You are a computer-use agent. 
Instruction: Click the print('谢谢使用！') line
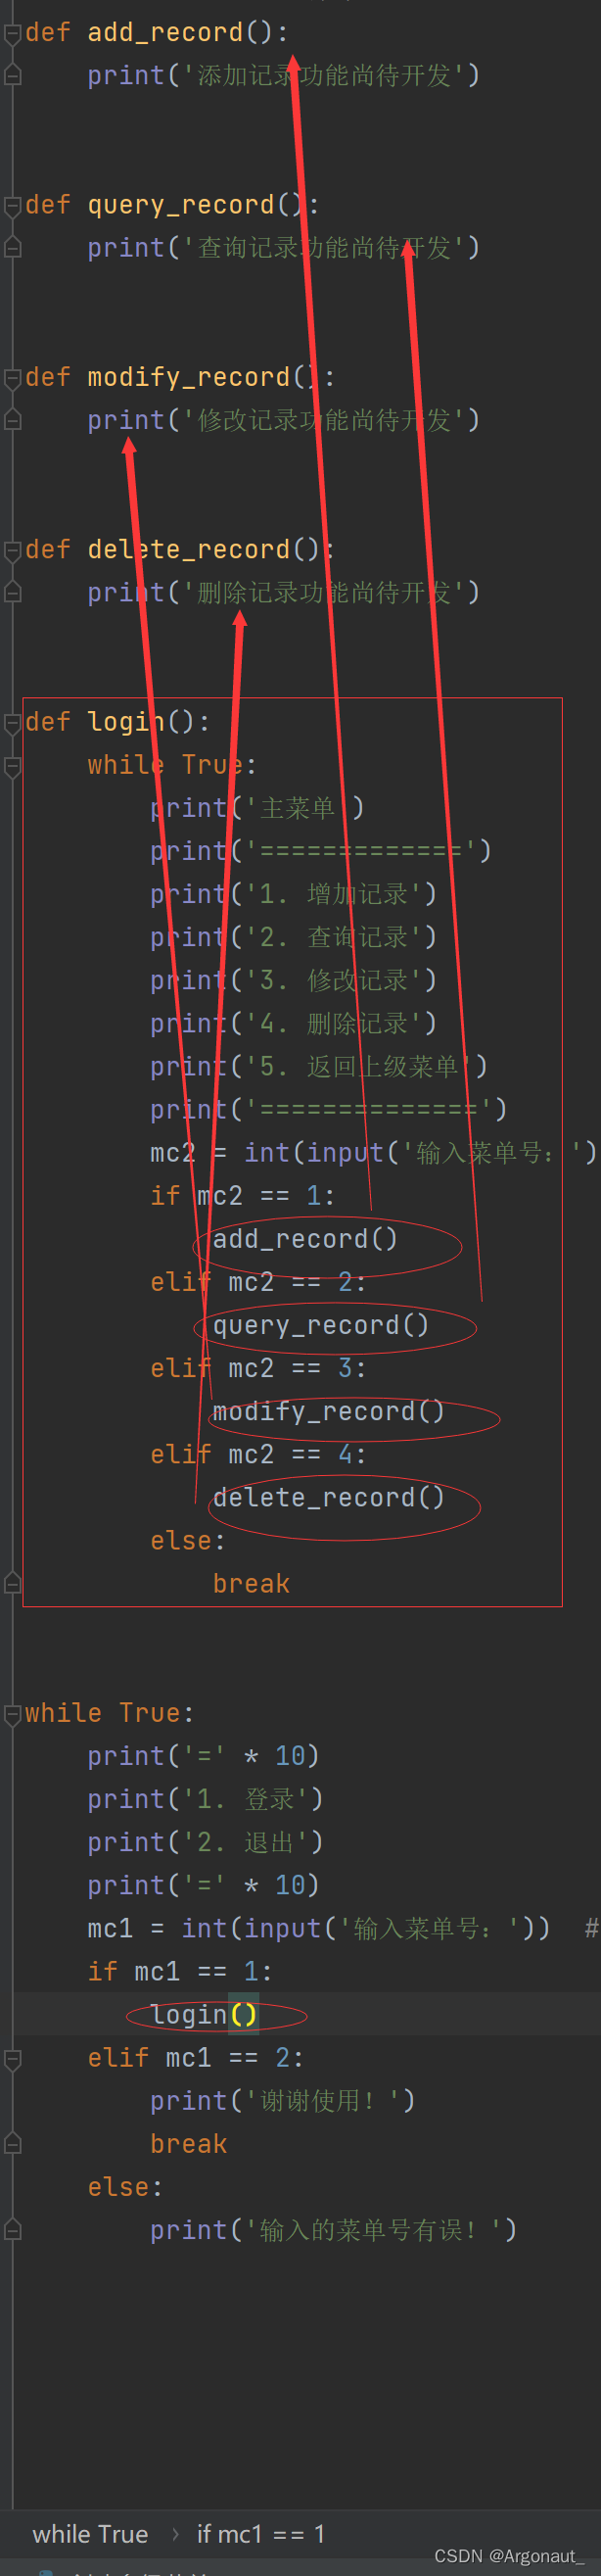pos(283,2100)
